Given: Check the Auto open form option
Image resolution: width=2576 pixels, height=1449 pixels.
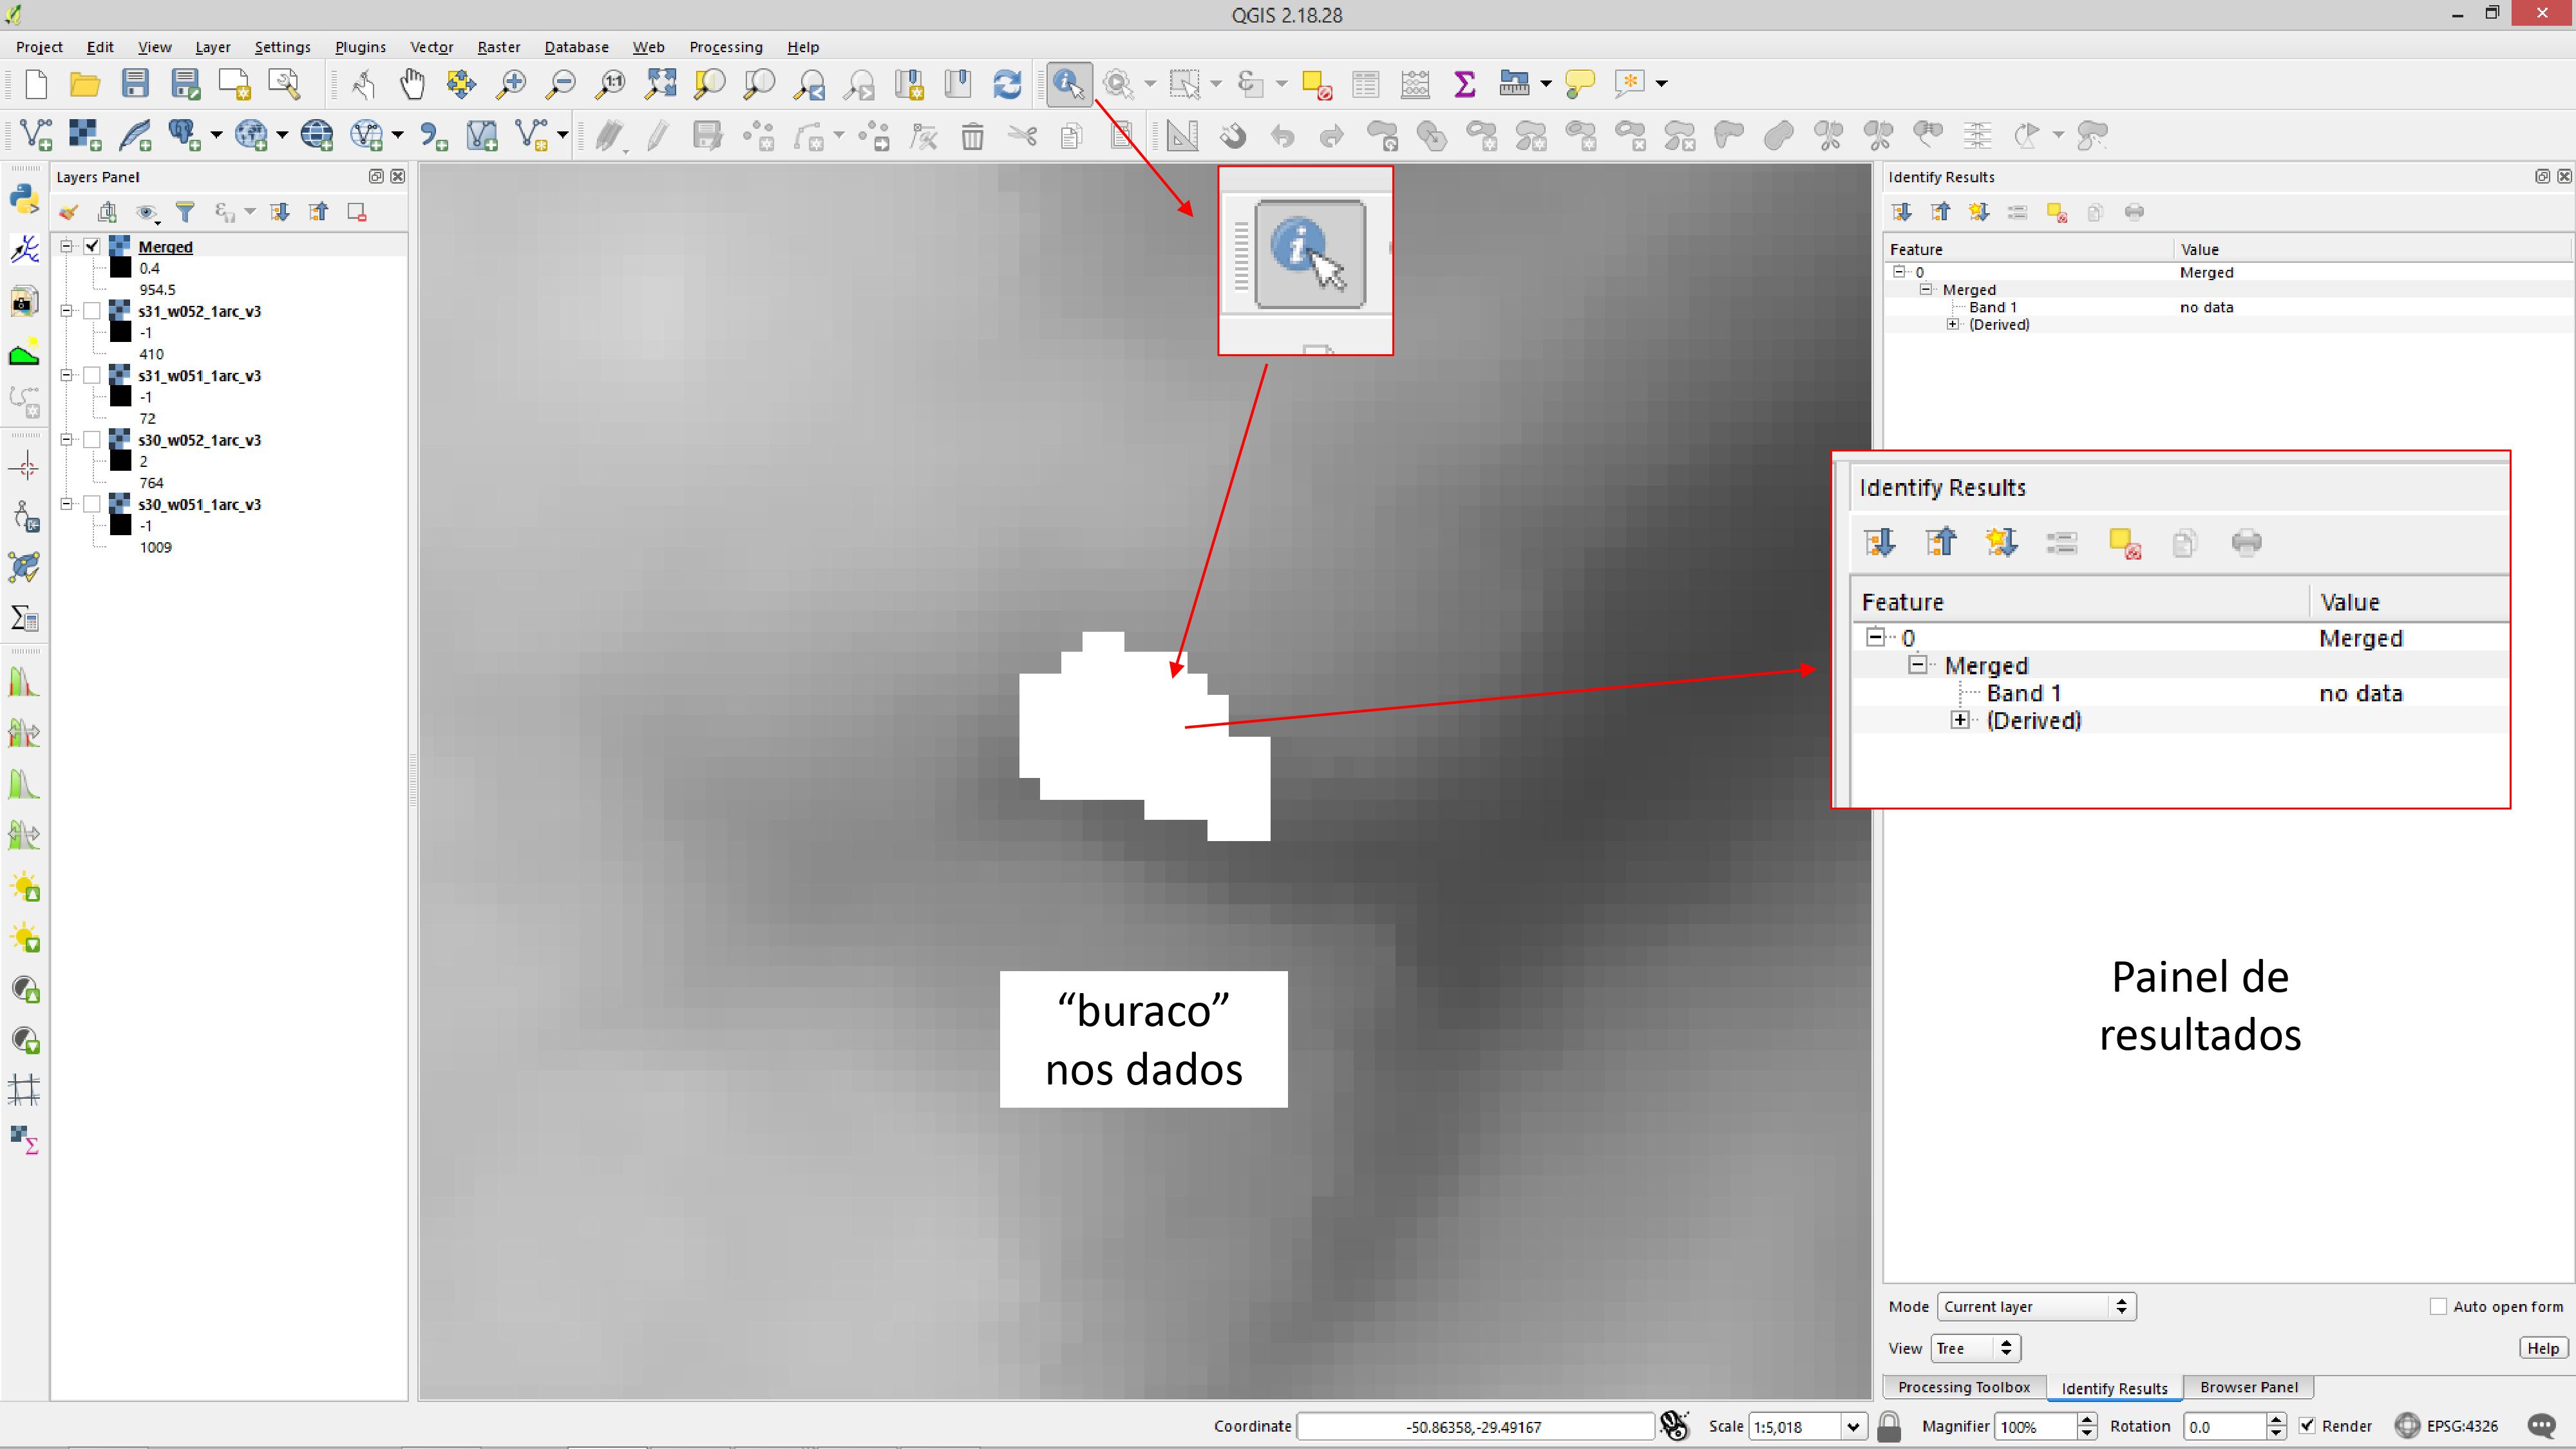Looking at the screenshot, I should pyautogui.click(x=2438, y=1306).
